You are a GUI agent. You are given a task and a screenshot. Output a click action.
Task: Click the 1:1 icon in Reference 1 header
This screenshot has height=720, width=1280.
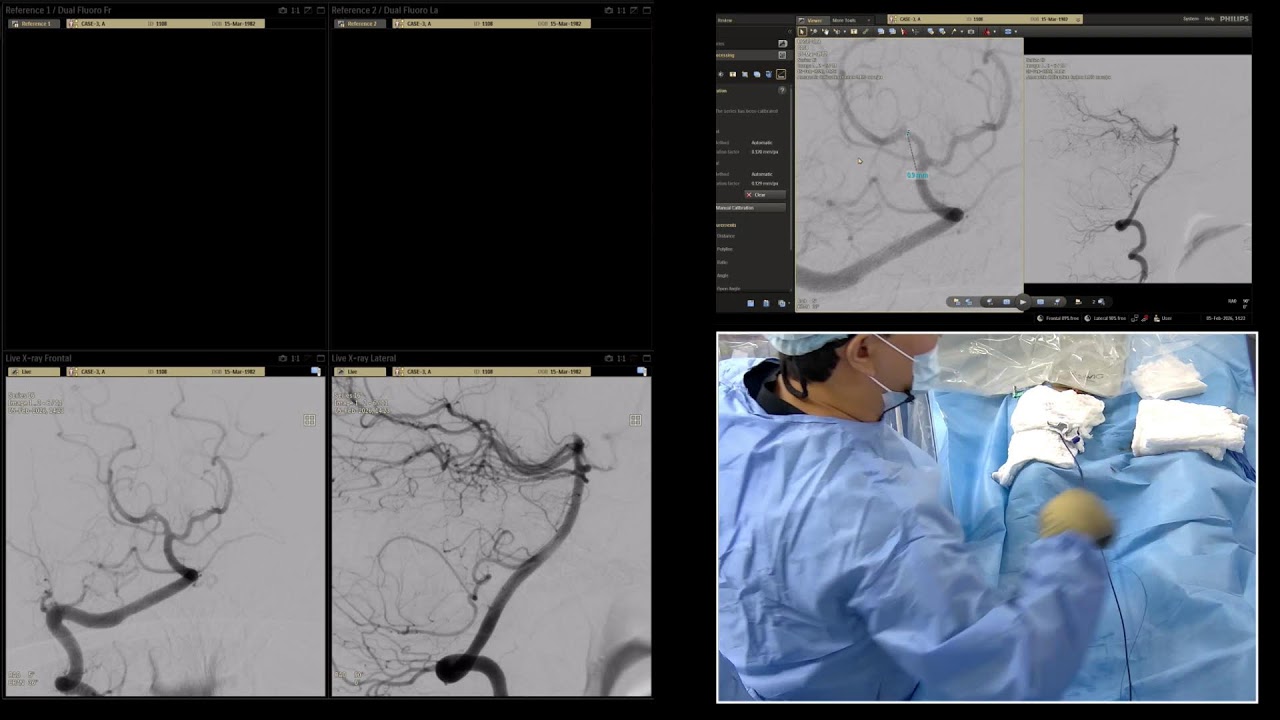click(295, 10)
